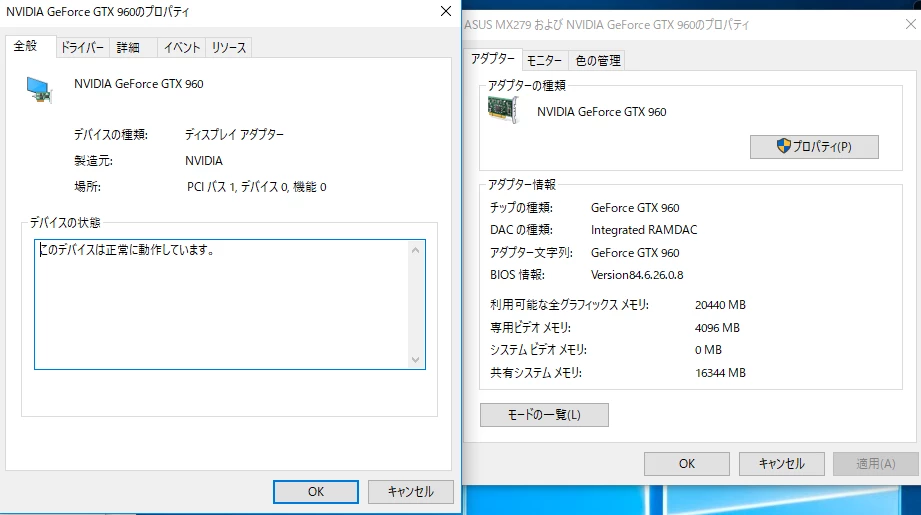Click the graphics card icon under アダプターの種類
Viewport: 921px width, 515px height.
tap(503, 109)
